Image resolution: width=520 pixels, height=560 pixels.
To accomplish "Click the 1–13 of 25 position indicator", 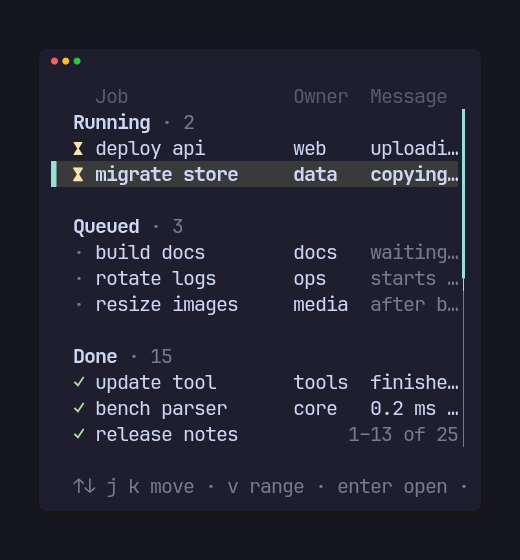I will click(x=403, y=434).
